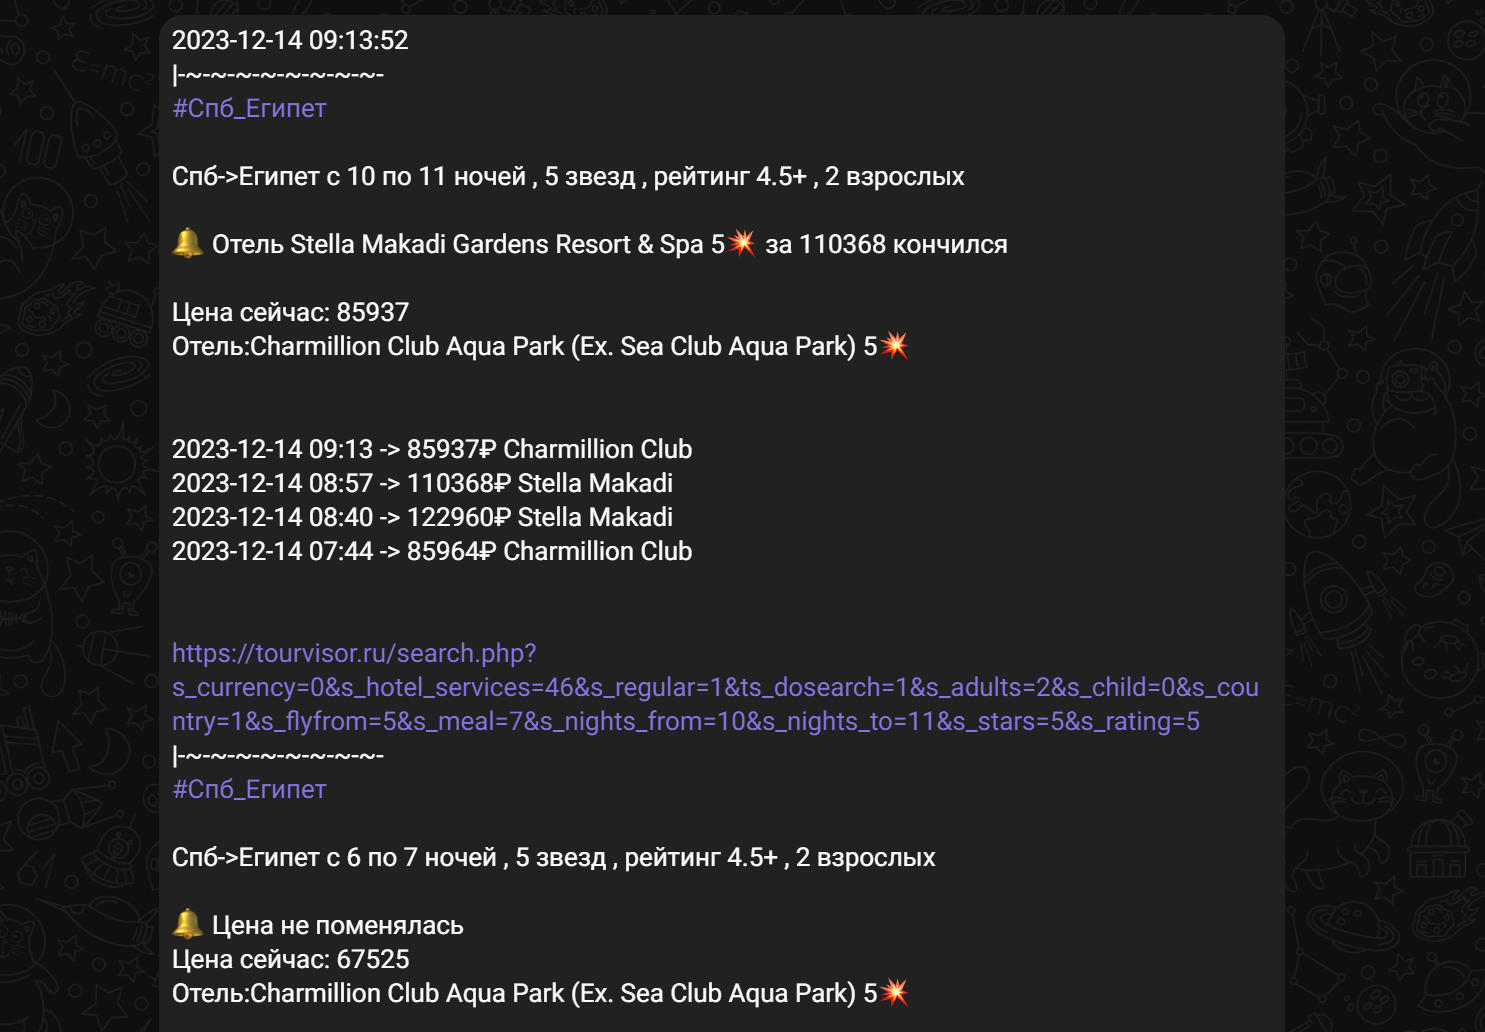The height and width of the screenshot is (1032, 1485).
Task: Click price history row '07:44 -> 85964₽ Charmillion Club'
Action: [432, 551]
